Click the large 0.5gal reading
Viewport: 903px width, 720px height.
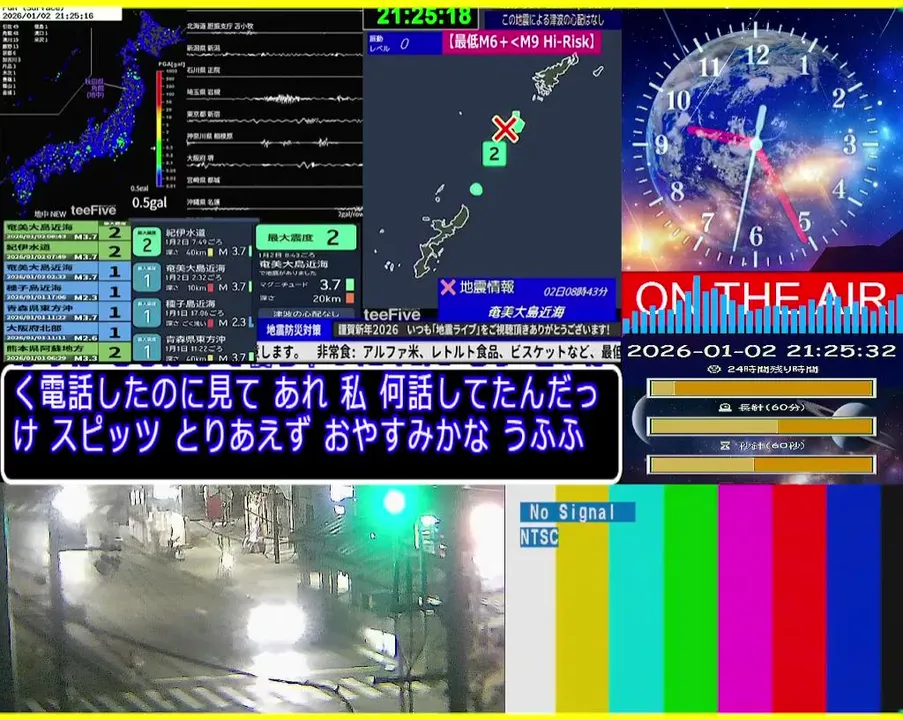click(150, 202)
